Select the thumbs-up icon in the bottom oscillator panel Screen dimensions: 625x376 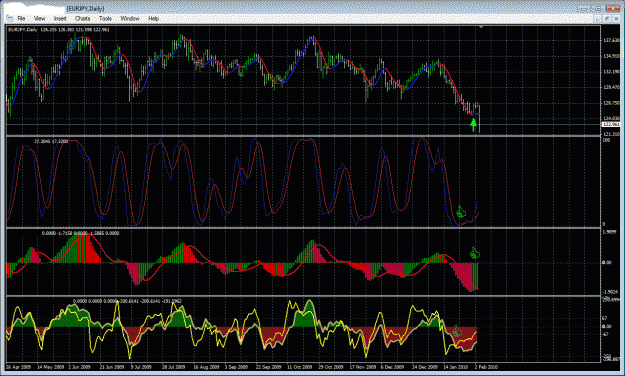click(x=457, y=331)
